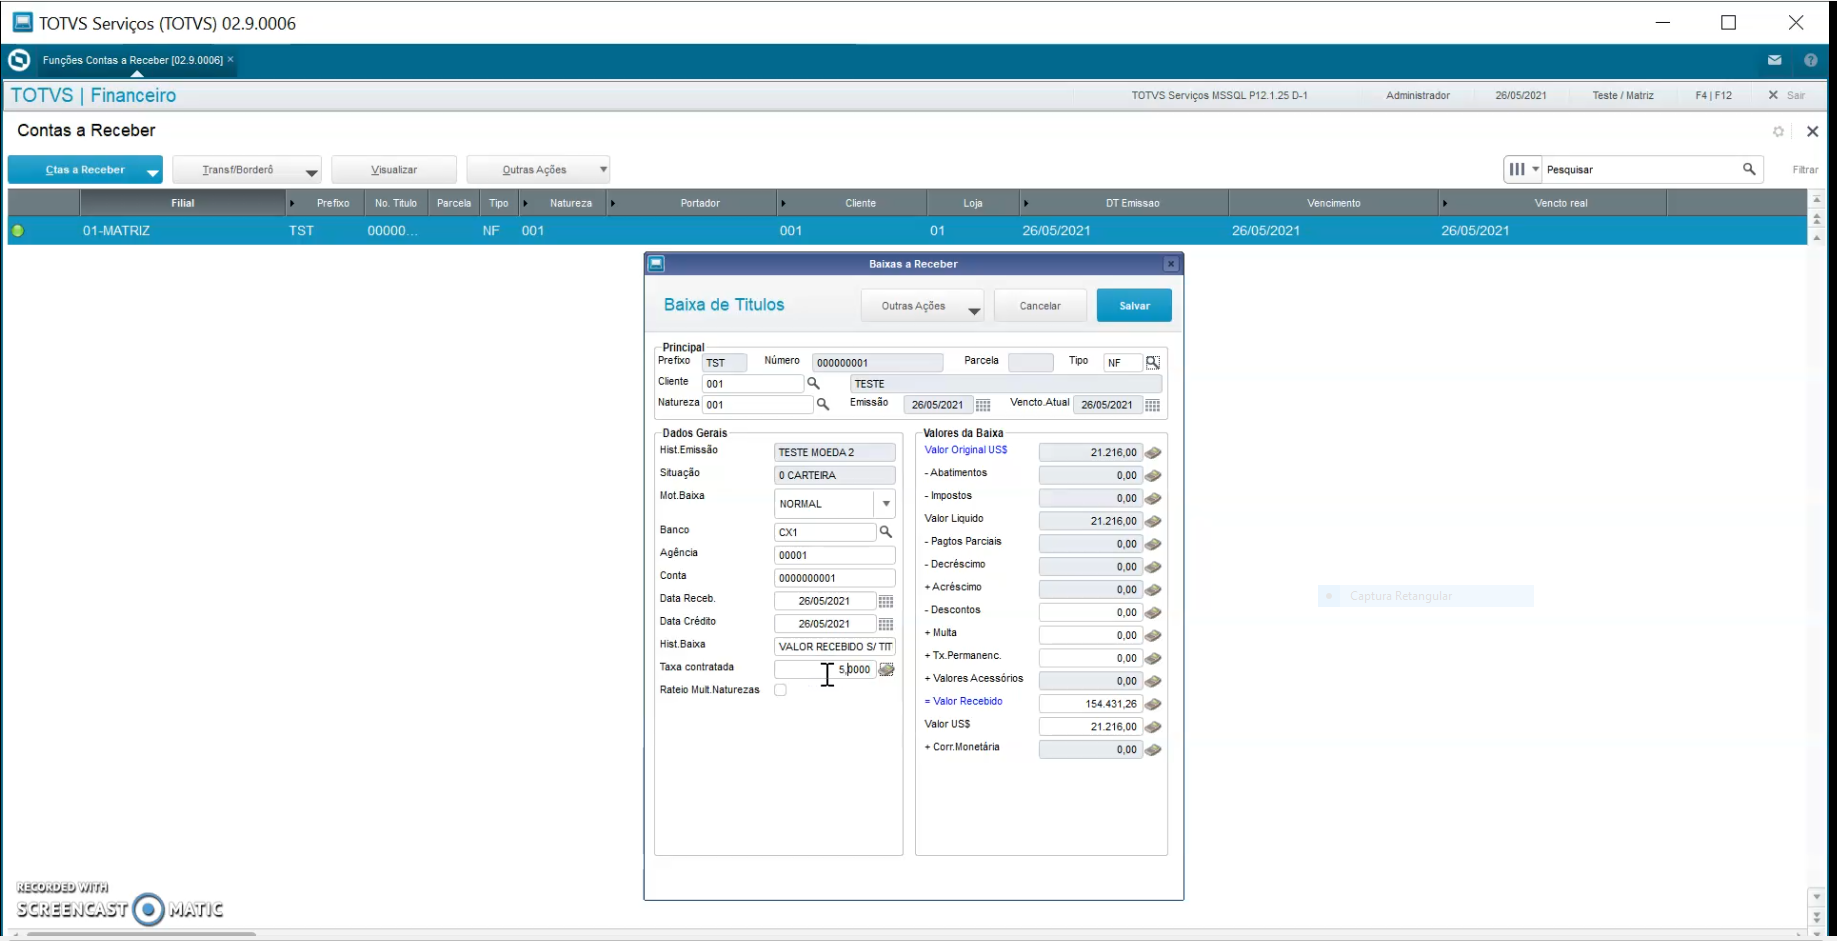Sort by Vencimento column header
The image size is (1837, 941).
click(x=1333, y=203)
